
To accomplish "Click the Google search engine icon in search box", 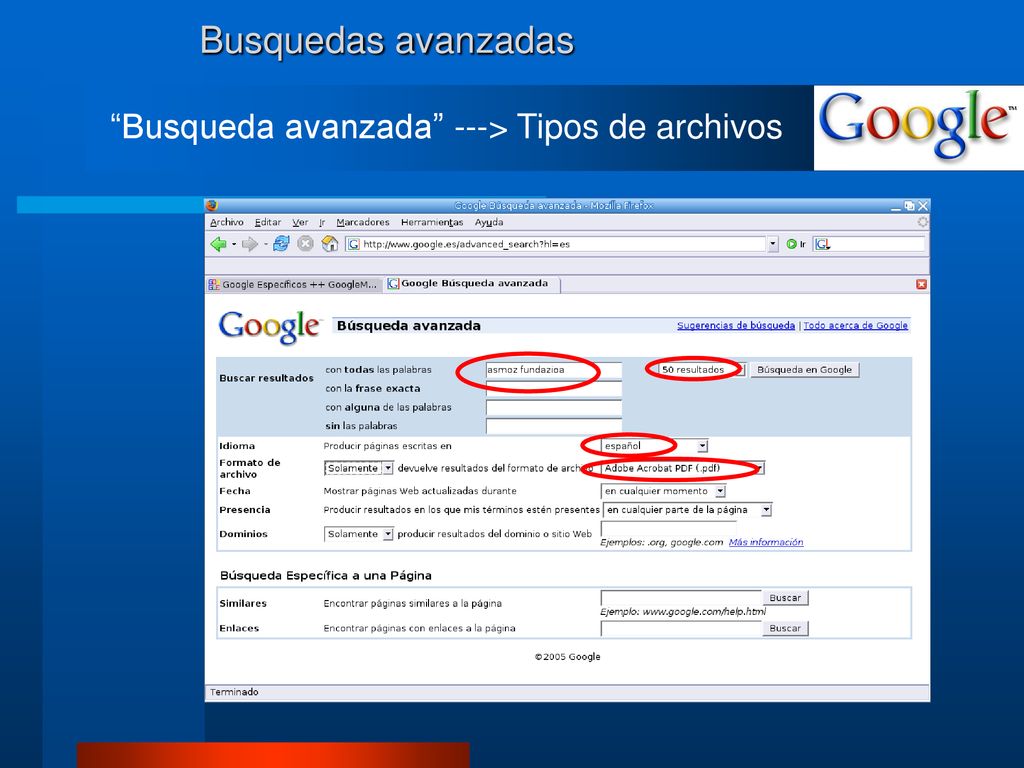I will pos(822,244).
